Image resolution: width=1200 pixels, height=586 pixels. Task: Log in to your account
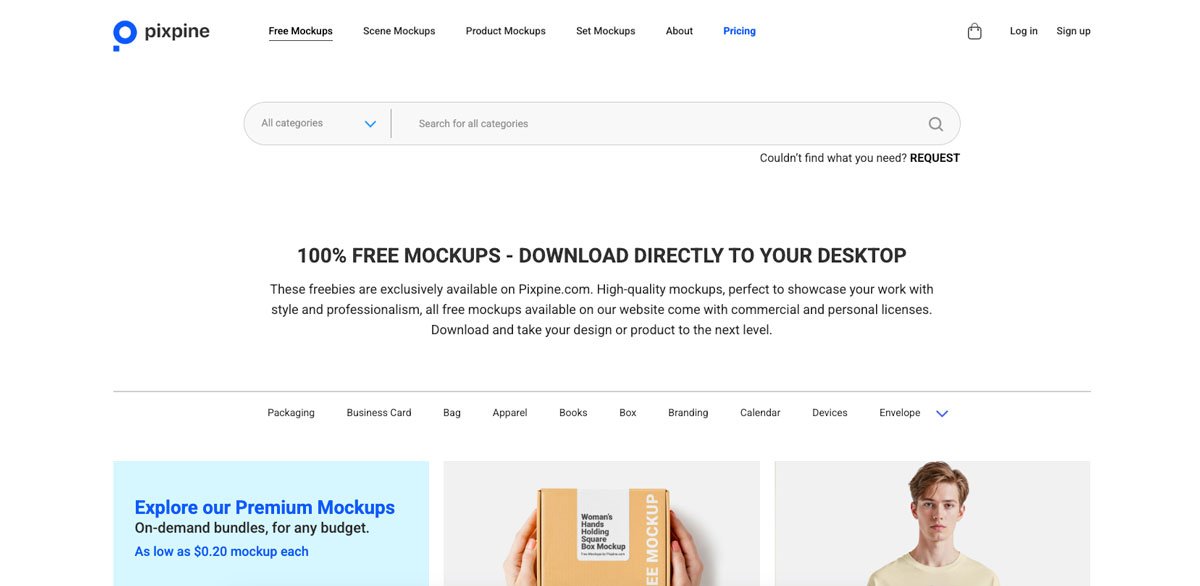click(x=1023, y=31)
